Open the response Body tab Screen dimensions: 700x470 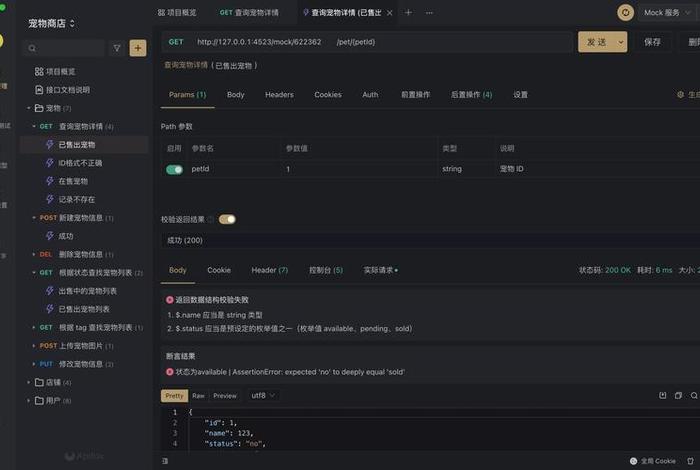177,270
